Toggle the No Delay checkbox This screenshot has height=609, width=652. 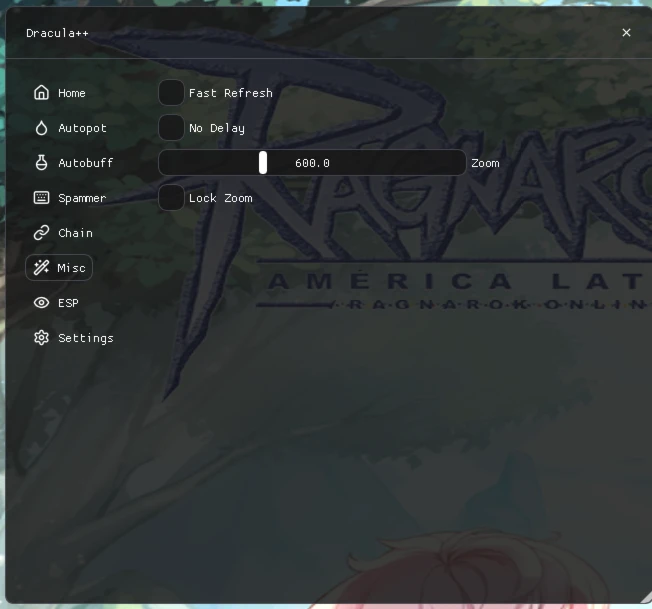171,128
